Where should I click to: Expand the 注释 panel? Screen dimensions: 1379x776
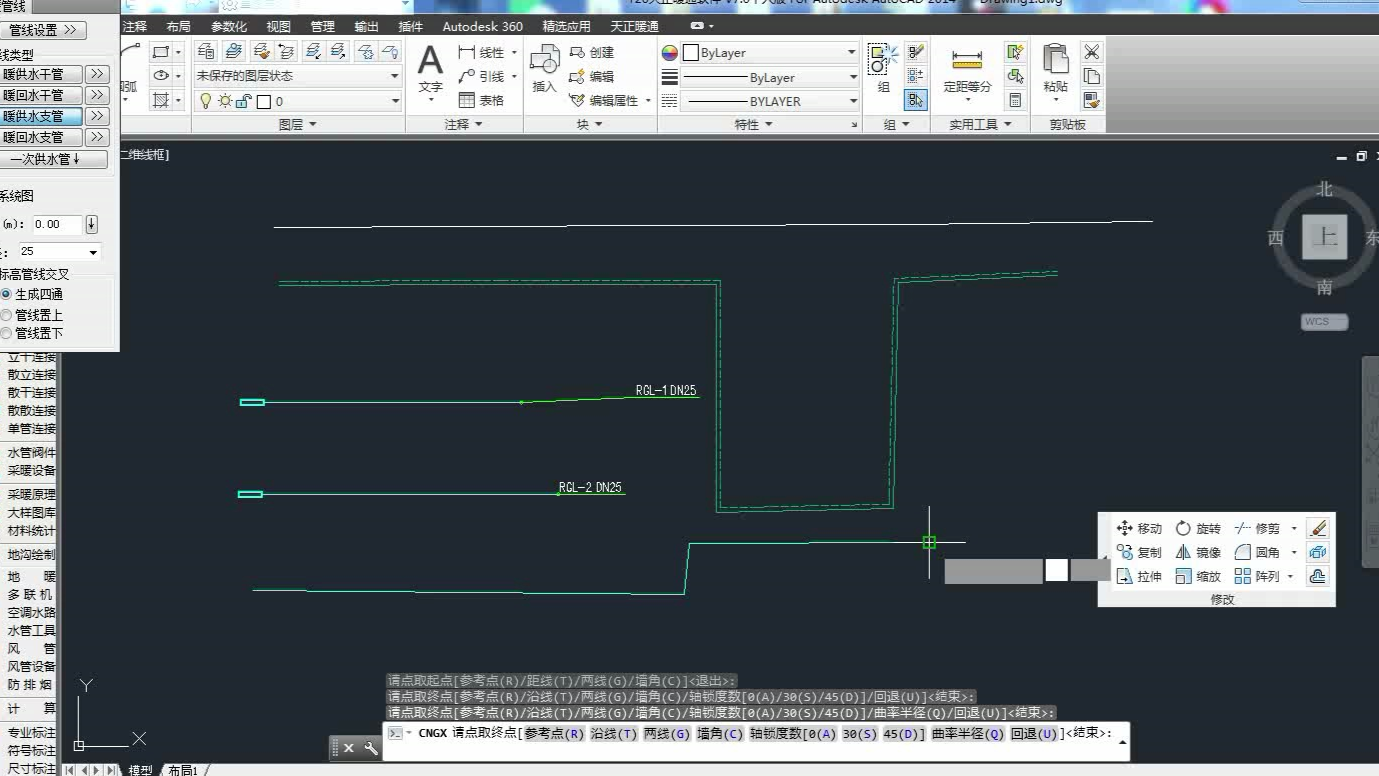tap(464, 124)
